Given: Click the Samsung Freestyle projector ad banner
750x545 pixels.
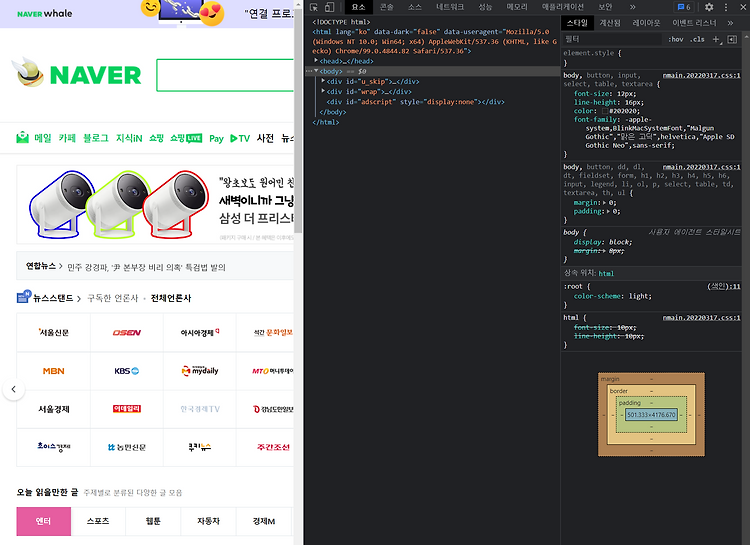Looking at the screenshot, I should pyautogui.click(x=155, y=204).
